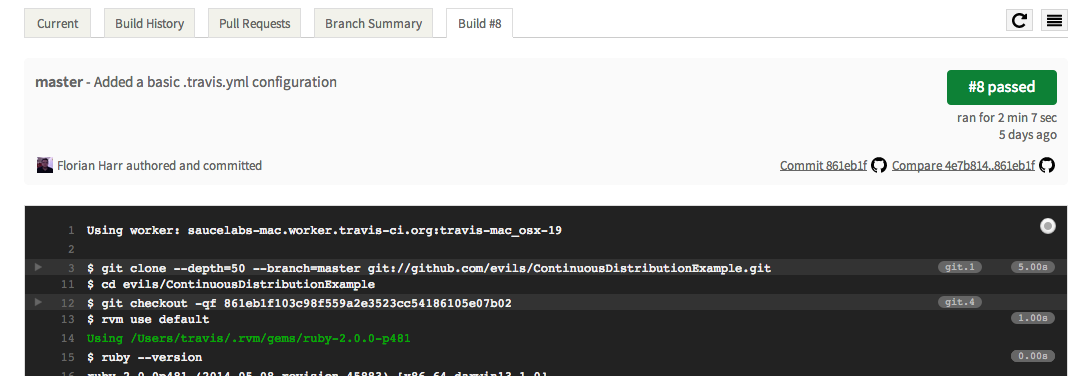The width and height of the screenshot is (1076, 376).
Task: Click the '$ ruby --version' log line
Action: [144, 357]
